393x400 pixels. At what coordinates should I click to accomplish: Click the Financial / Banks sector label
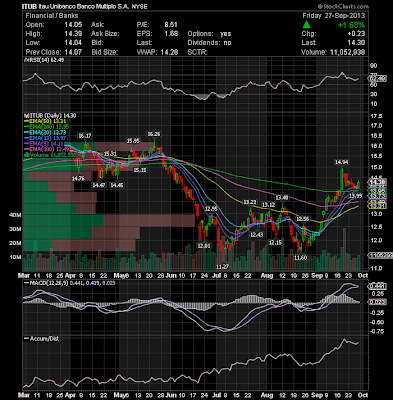coord(52,16)
